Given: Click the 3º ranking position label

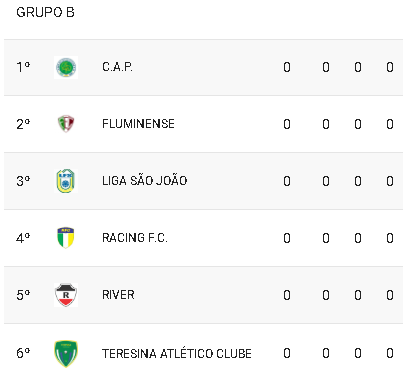Looking at the screenshot, I should [23, 181].
